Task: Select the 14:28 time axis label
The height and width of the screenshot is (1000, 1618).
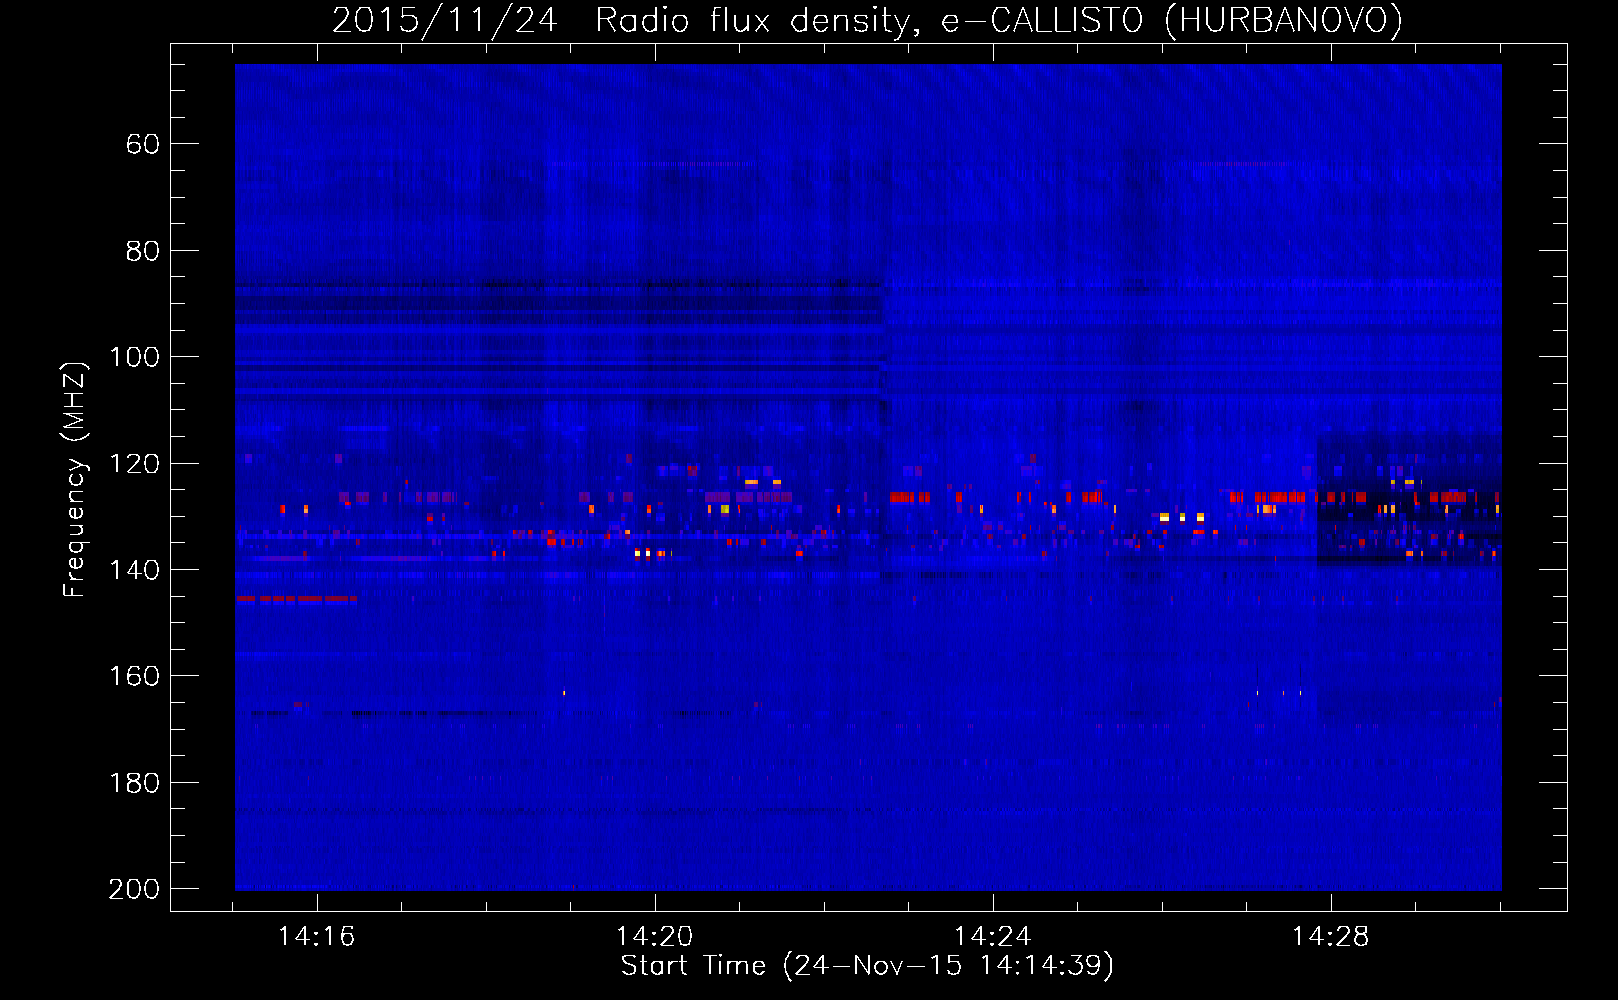Action: (1331, 936)
